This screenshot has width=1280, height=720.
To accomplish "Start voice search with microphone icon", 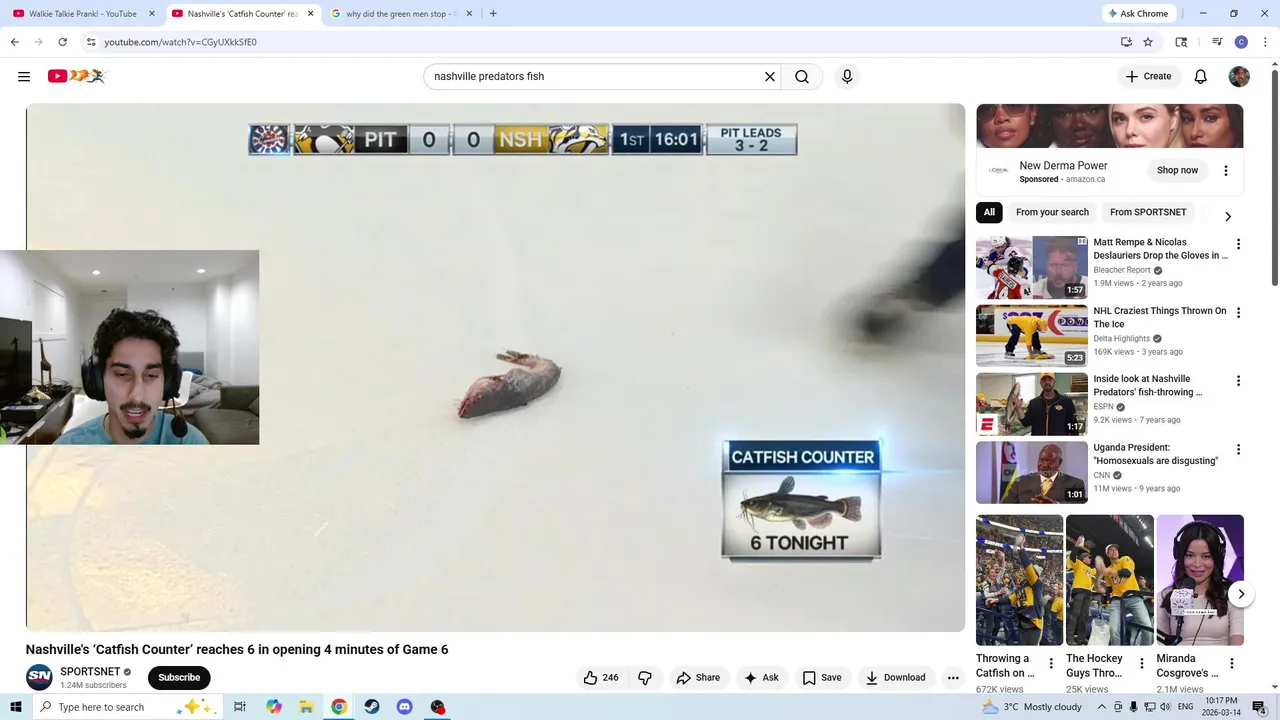I will tap(847, 76).
